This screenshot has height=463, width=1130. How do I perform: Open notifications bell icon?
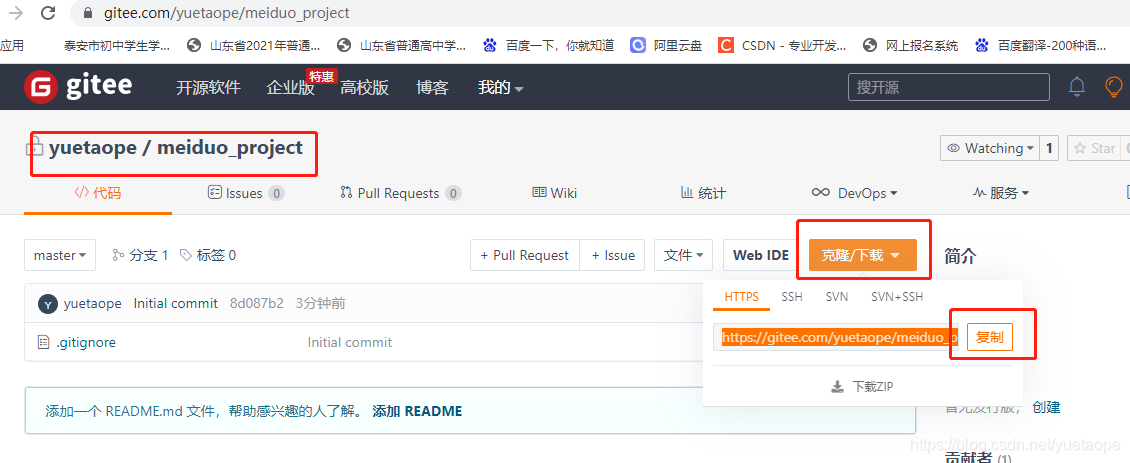pyautogui.click(x=1077, y=87)
